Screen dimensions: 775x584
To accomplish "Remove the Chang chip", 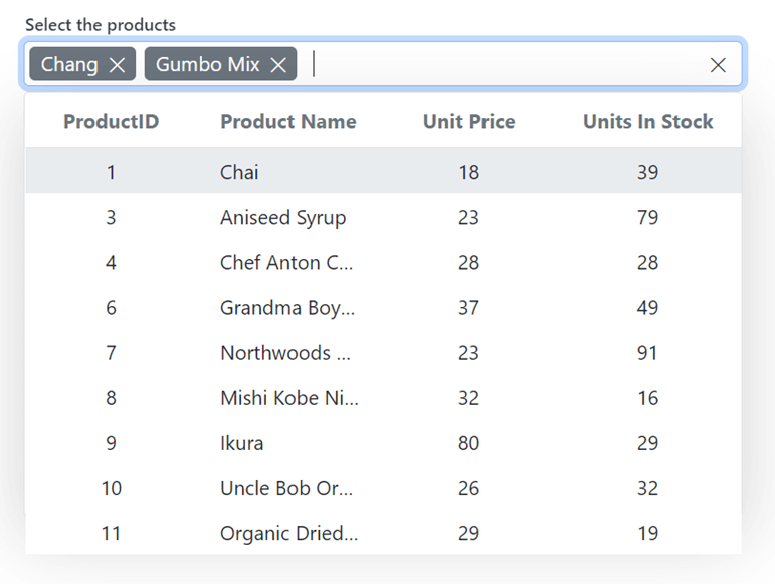I will (x=117, y=65).
